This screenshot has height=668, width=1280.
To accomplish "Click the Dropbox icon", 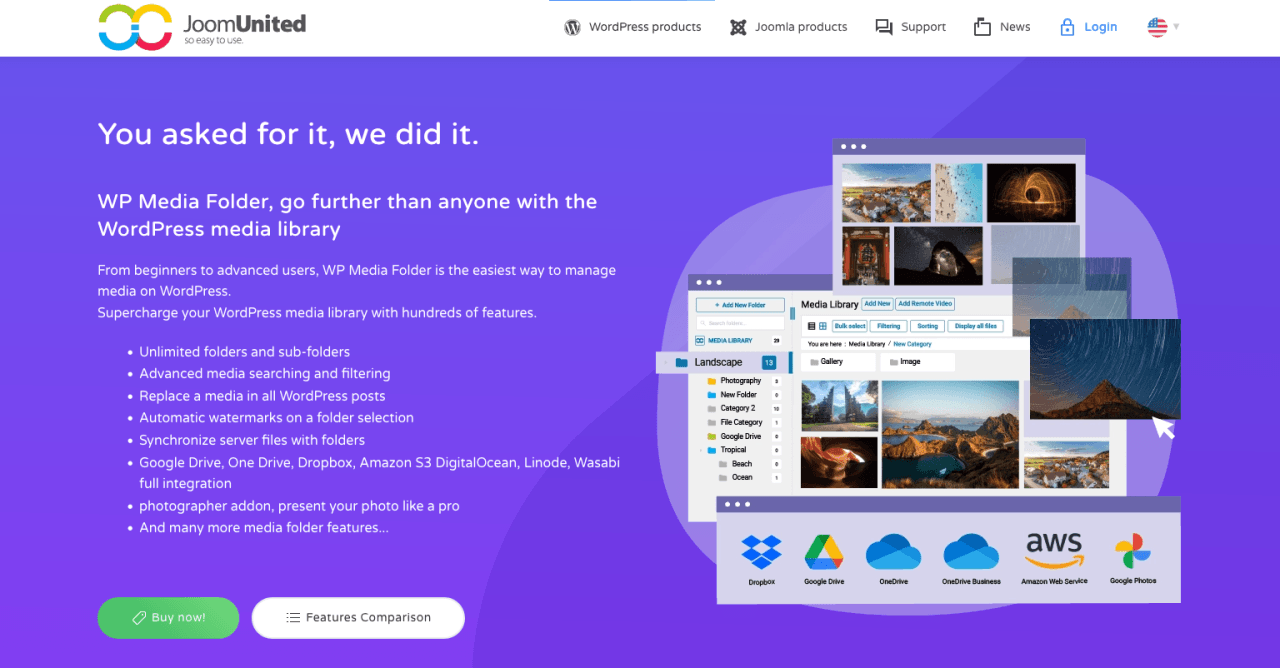I will [761, 553].
